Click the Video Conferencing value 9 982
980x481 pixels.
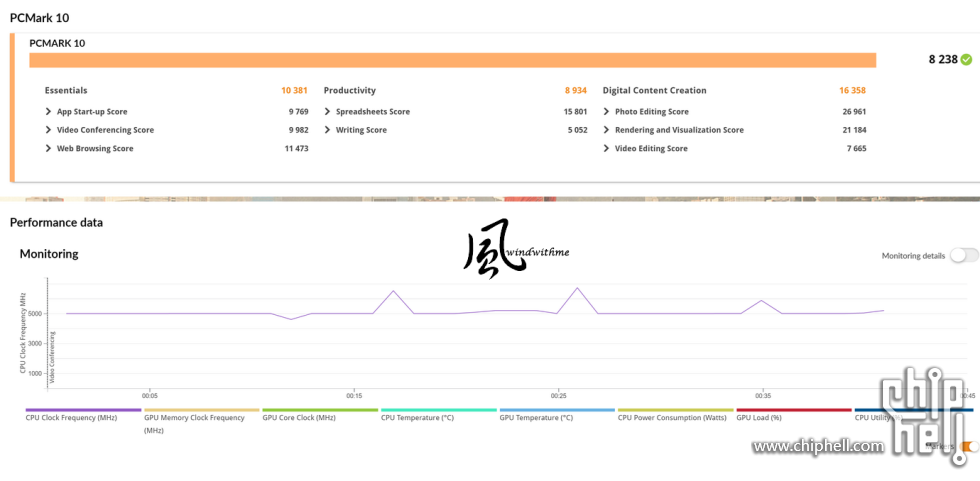pyautogui.click(x=298, y=130)
